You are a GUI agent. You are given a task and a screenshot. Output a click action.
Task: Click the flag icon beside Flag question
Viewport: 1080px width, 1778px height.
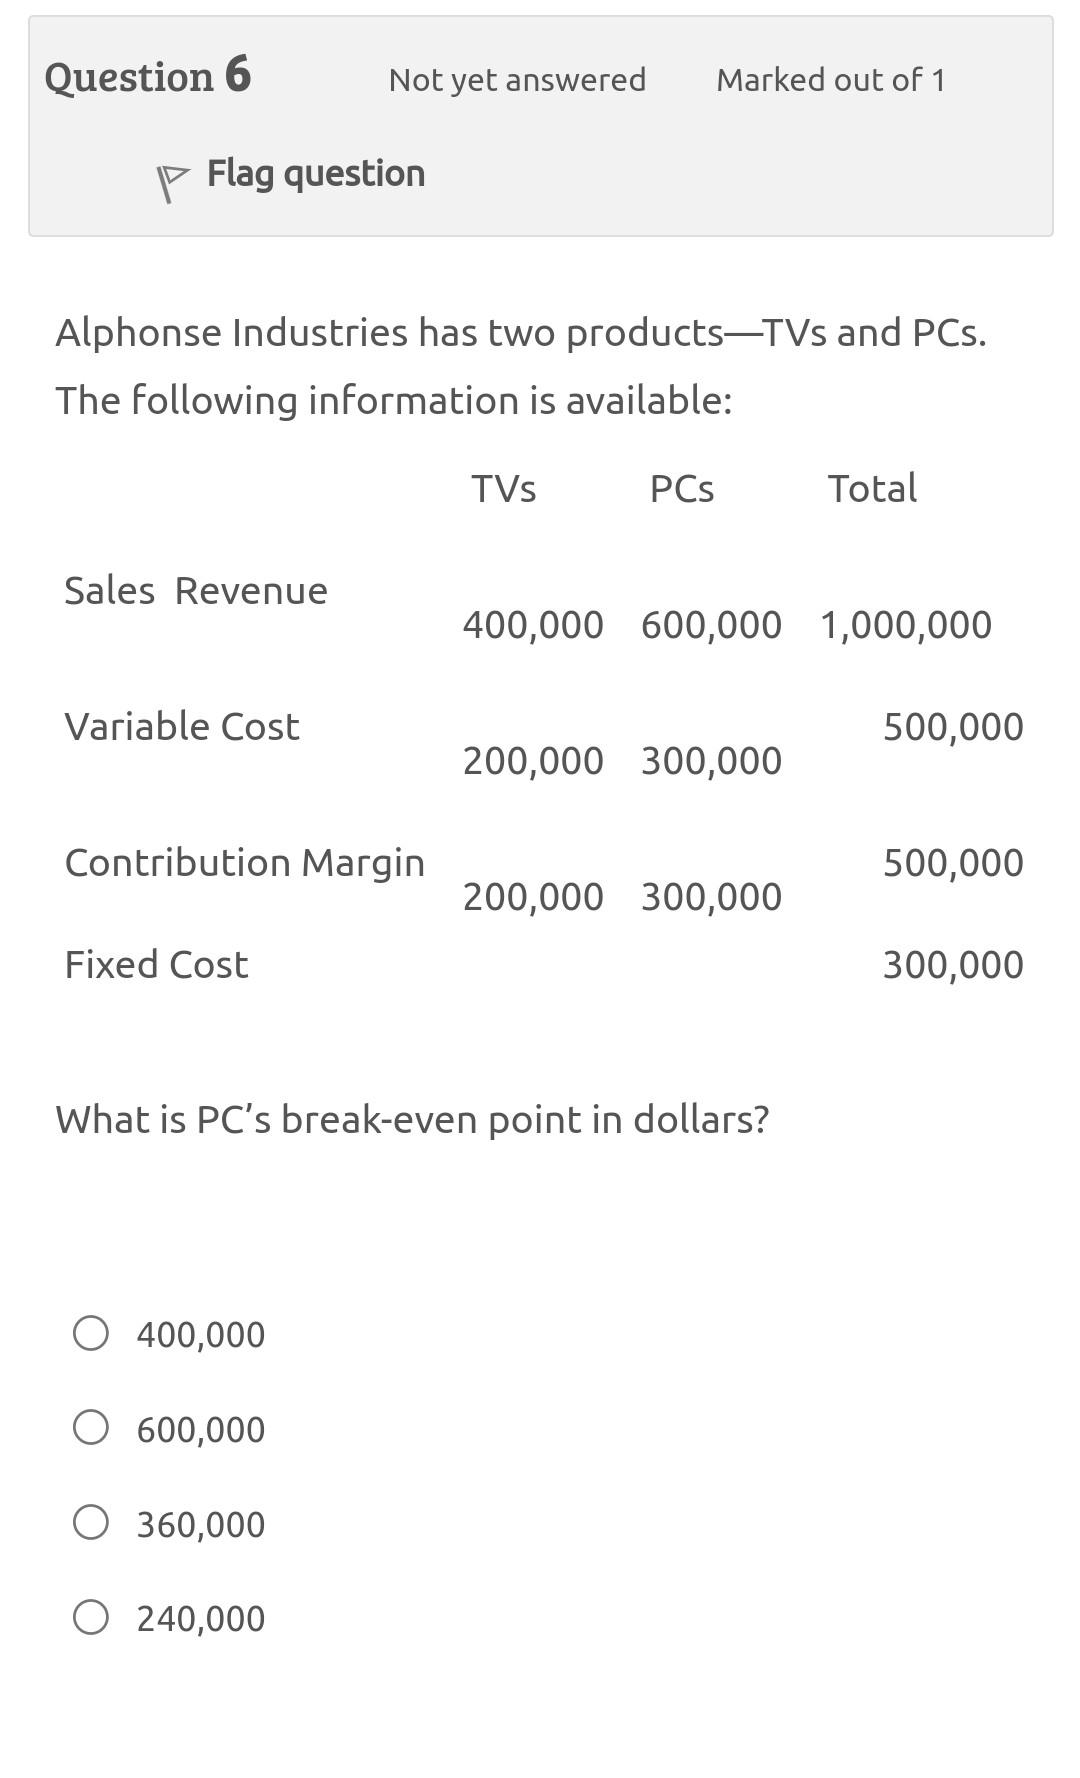(172, 183)
